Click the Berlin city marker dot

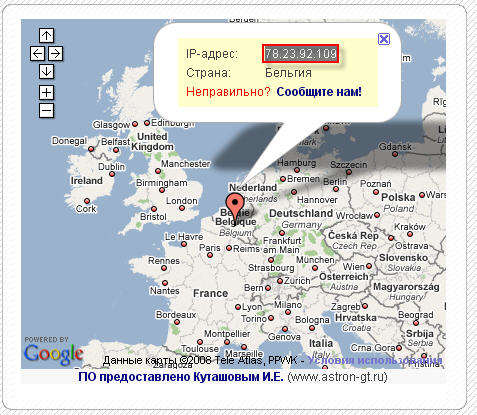click(336, 189)
